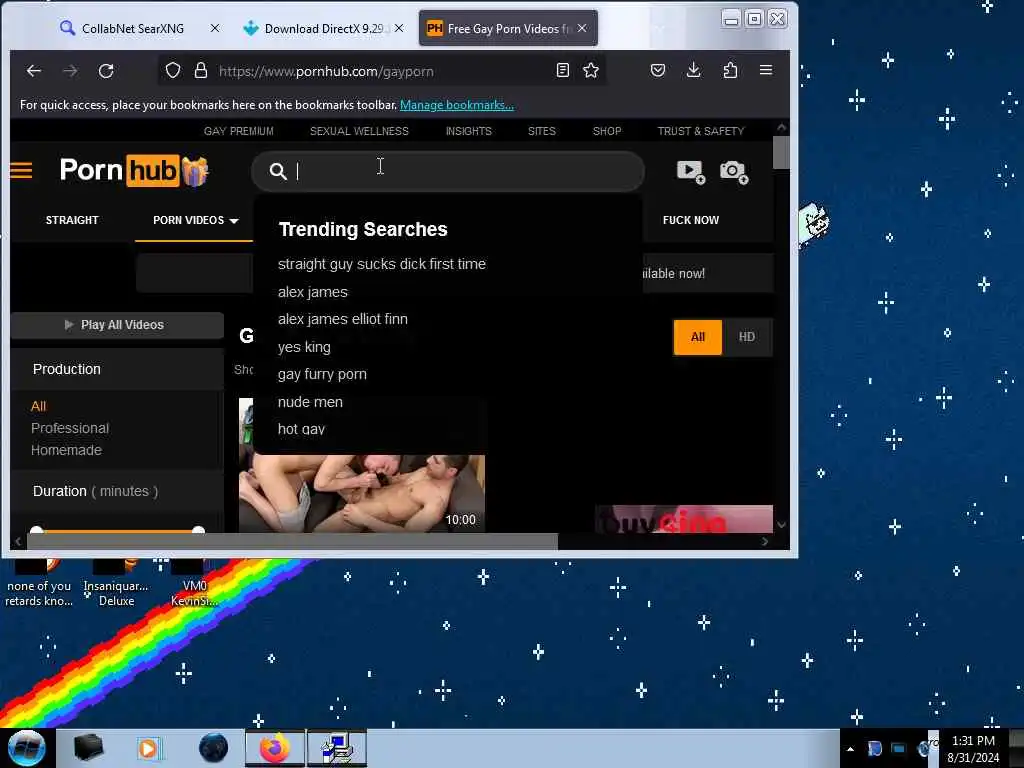Select trending search 'yes king'
1024x768 pixels.
304,347
